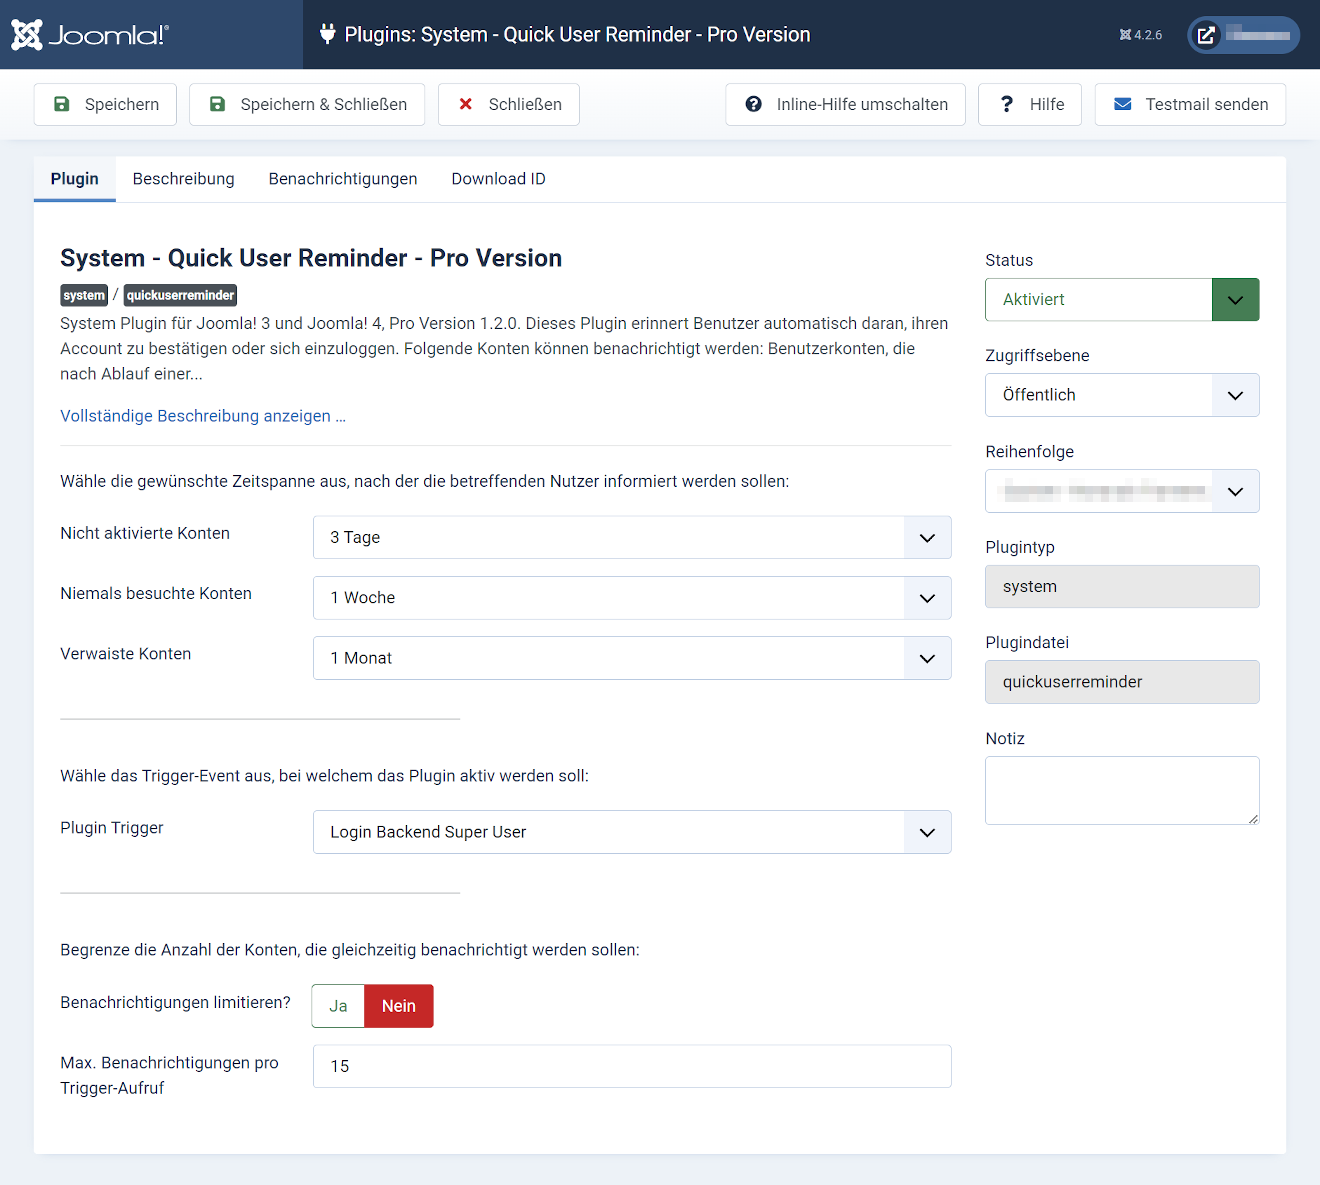Click the Max. Benachrichtigungen pro Trigger-Aufruf field
Screen dimensions: 1320x1185
pos(632,1066)
